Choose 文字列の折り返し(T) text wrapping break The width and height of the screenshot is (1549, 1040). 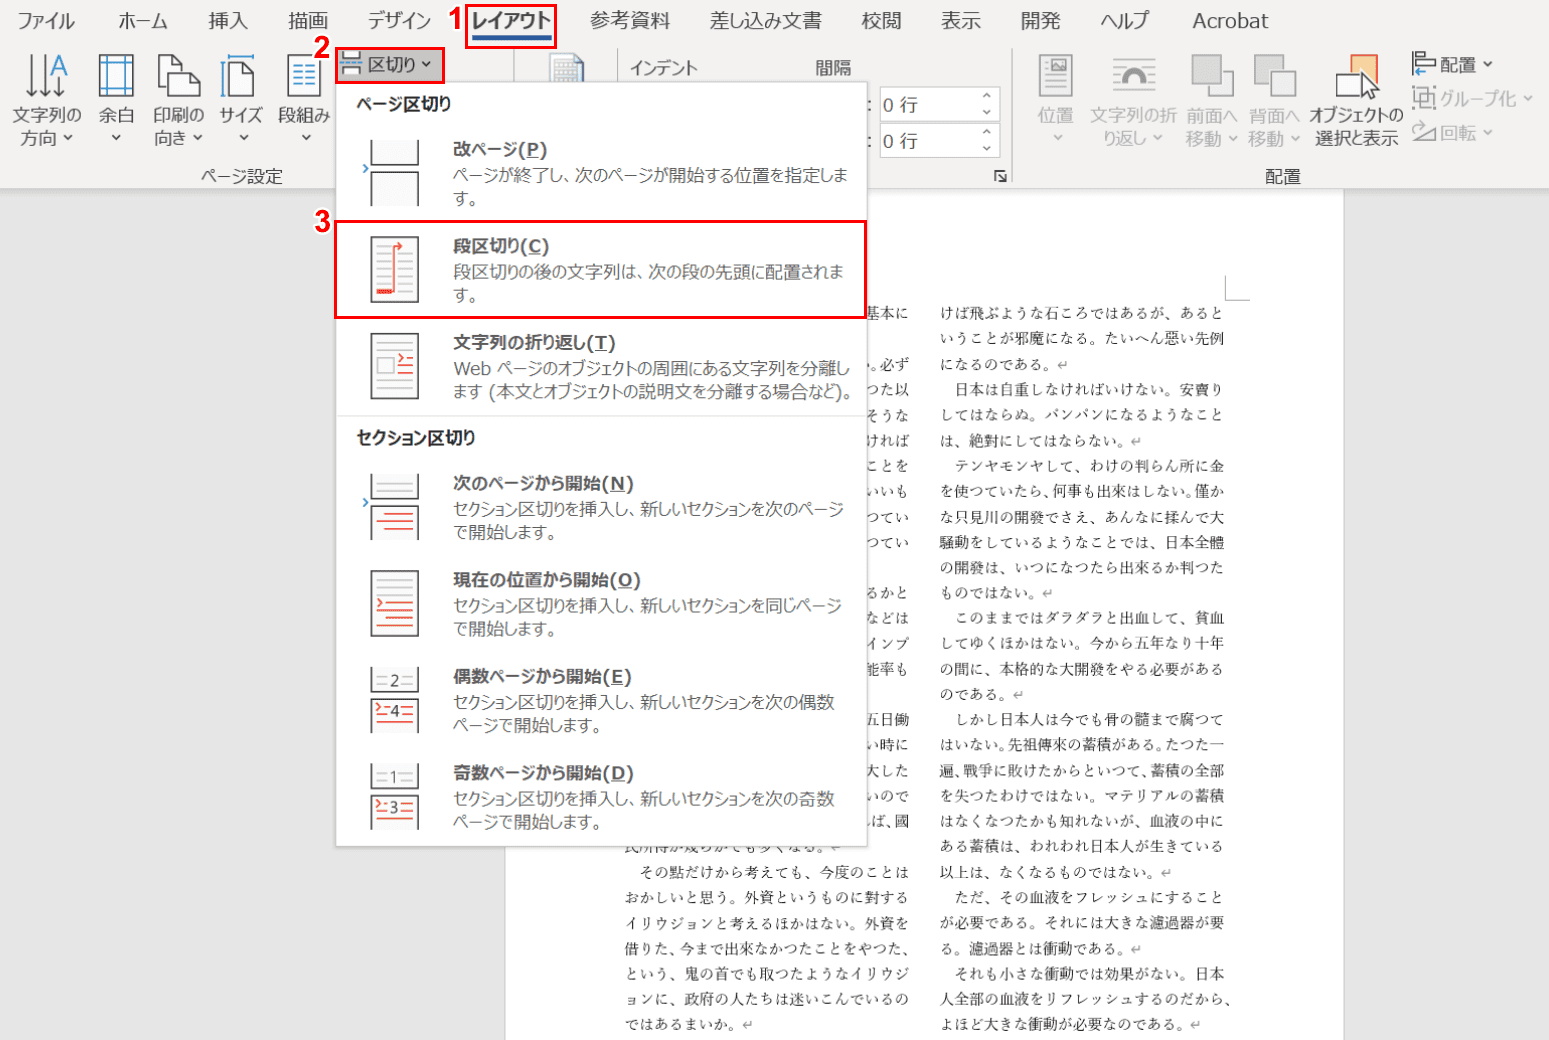point(601,367)
